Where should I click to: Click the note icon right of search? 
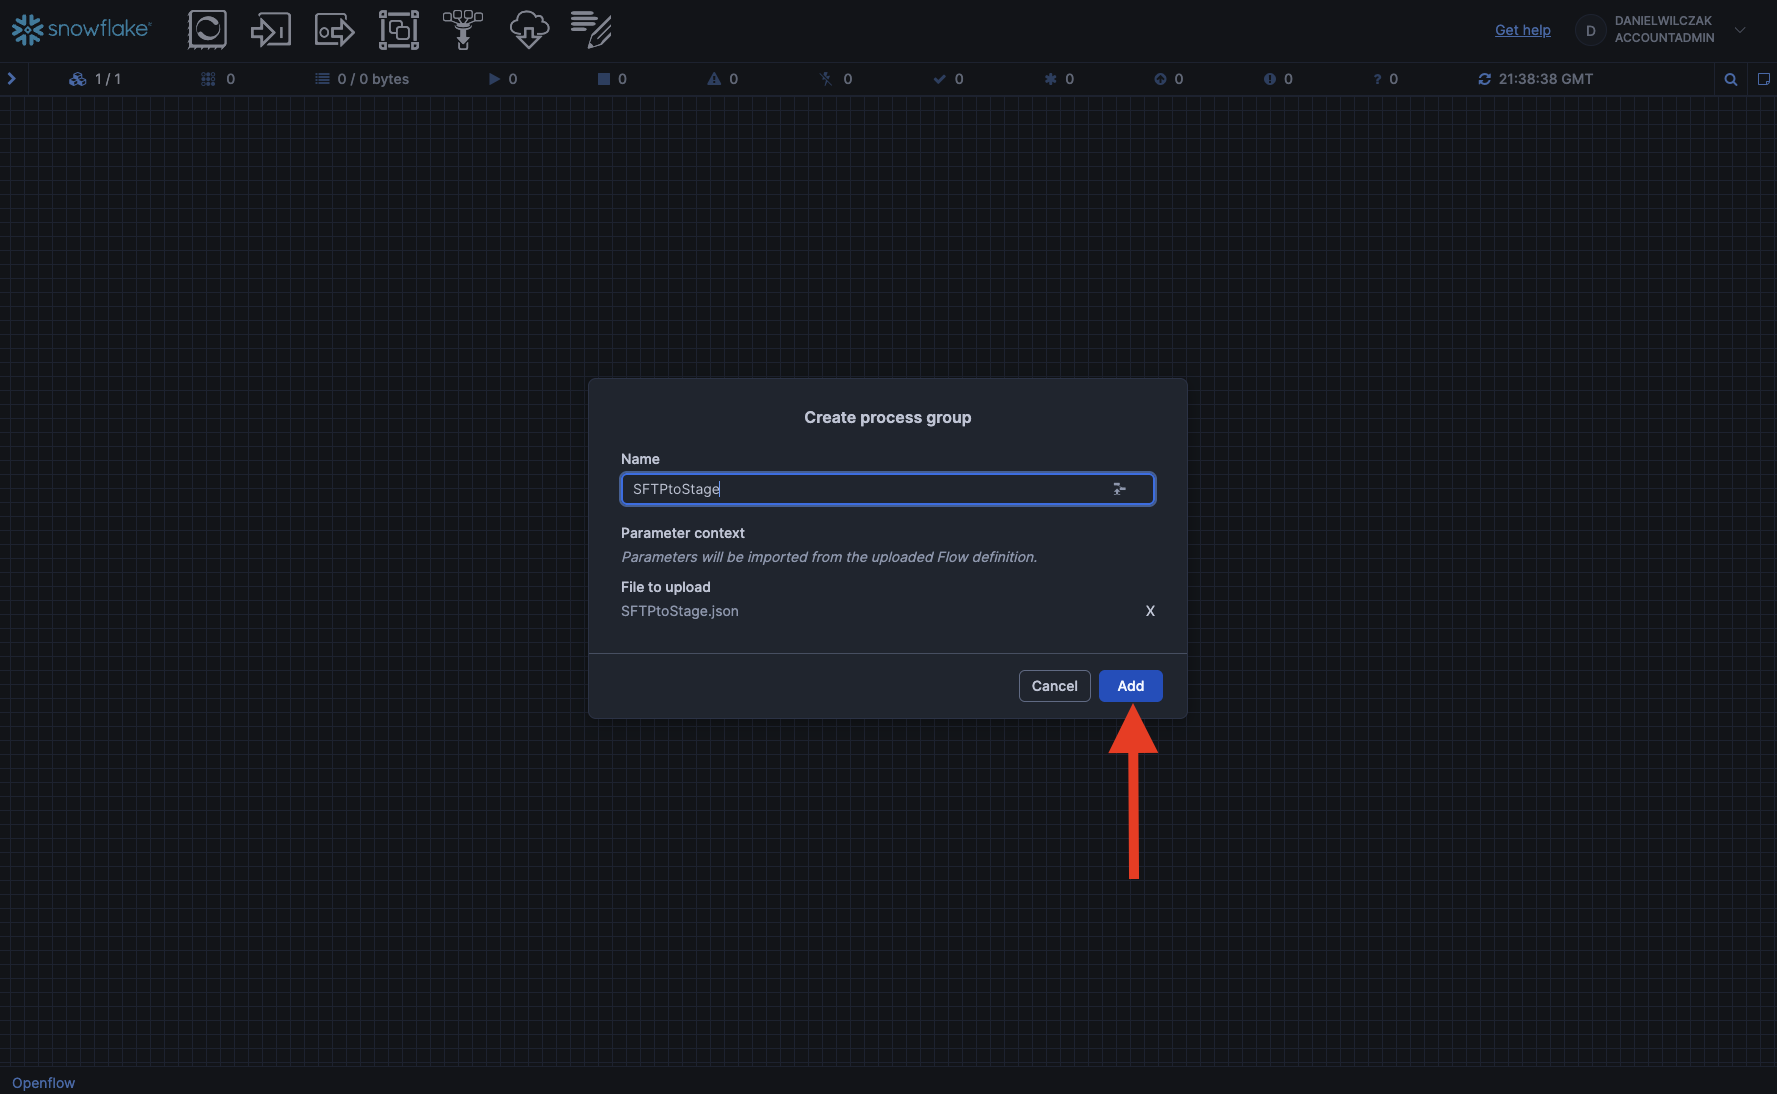pos(1763,79)
